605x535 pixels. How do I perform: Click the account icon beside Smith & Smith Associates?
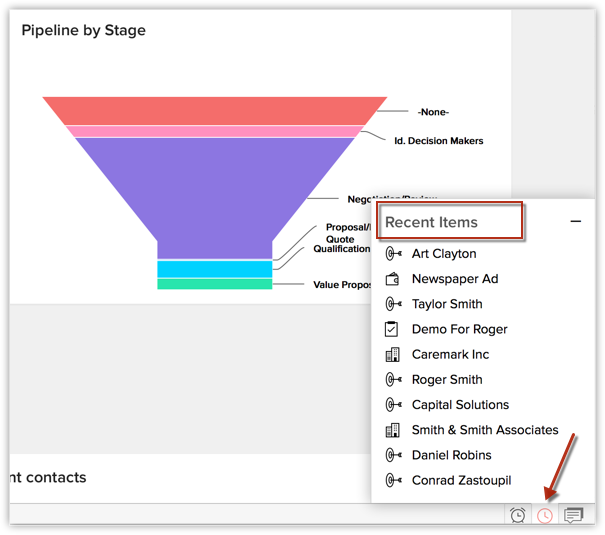pos(393,430)
